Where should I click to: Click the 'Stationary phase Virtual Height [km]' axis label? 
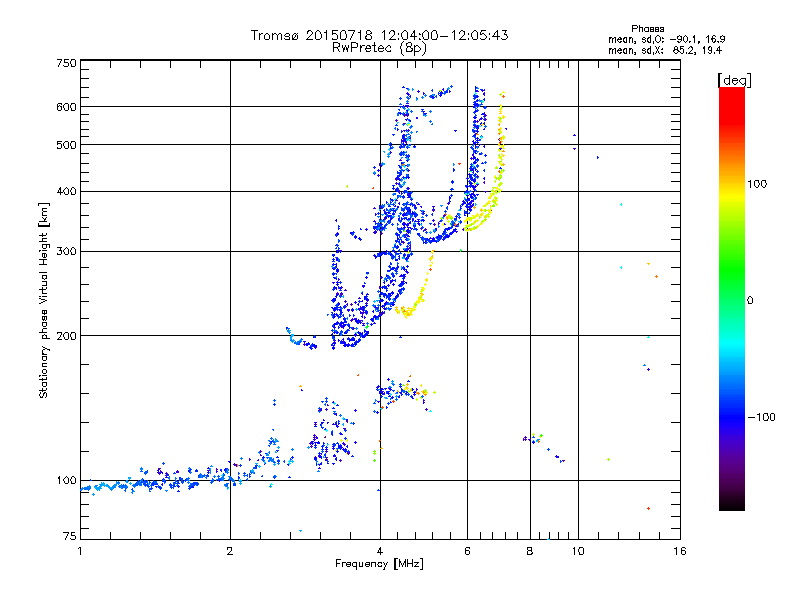(x=44, y=300)
